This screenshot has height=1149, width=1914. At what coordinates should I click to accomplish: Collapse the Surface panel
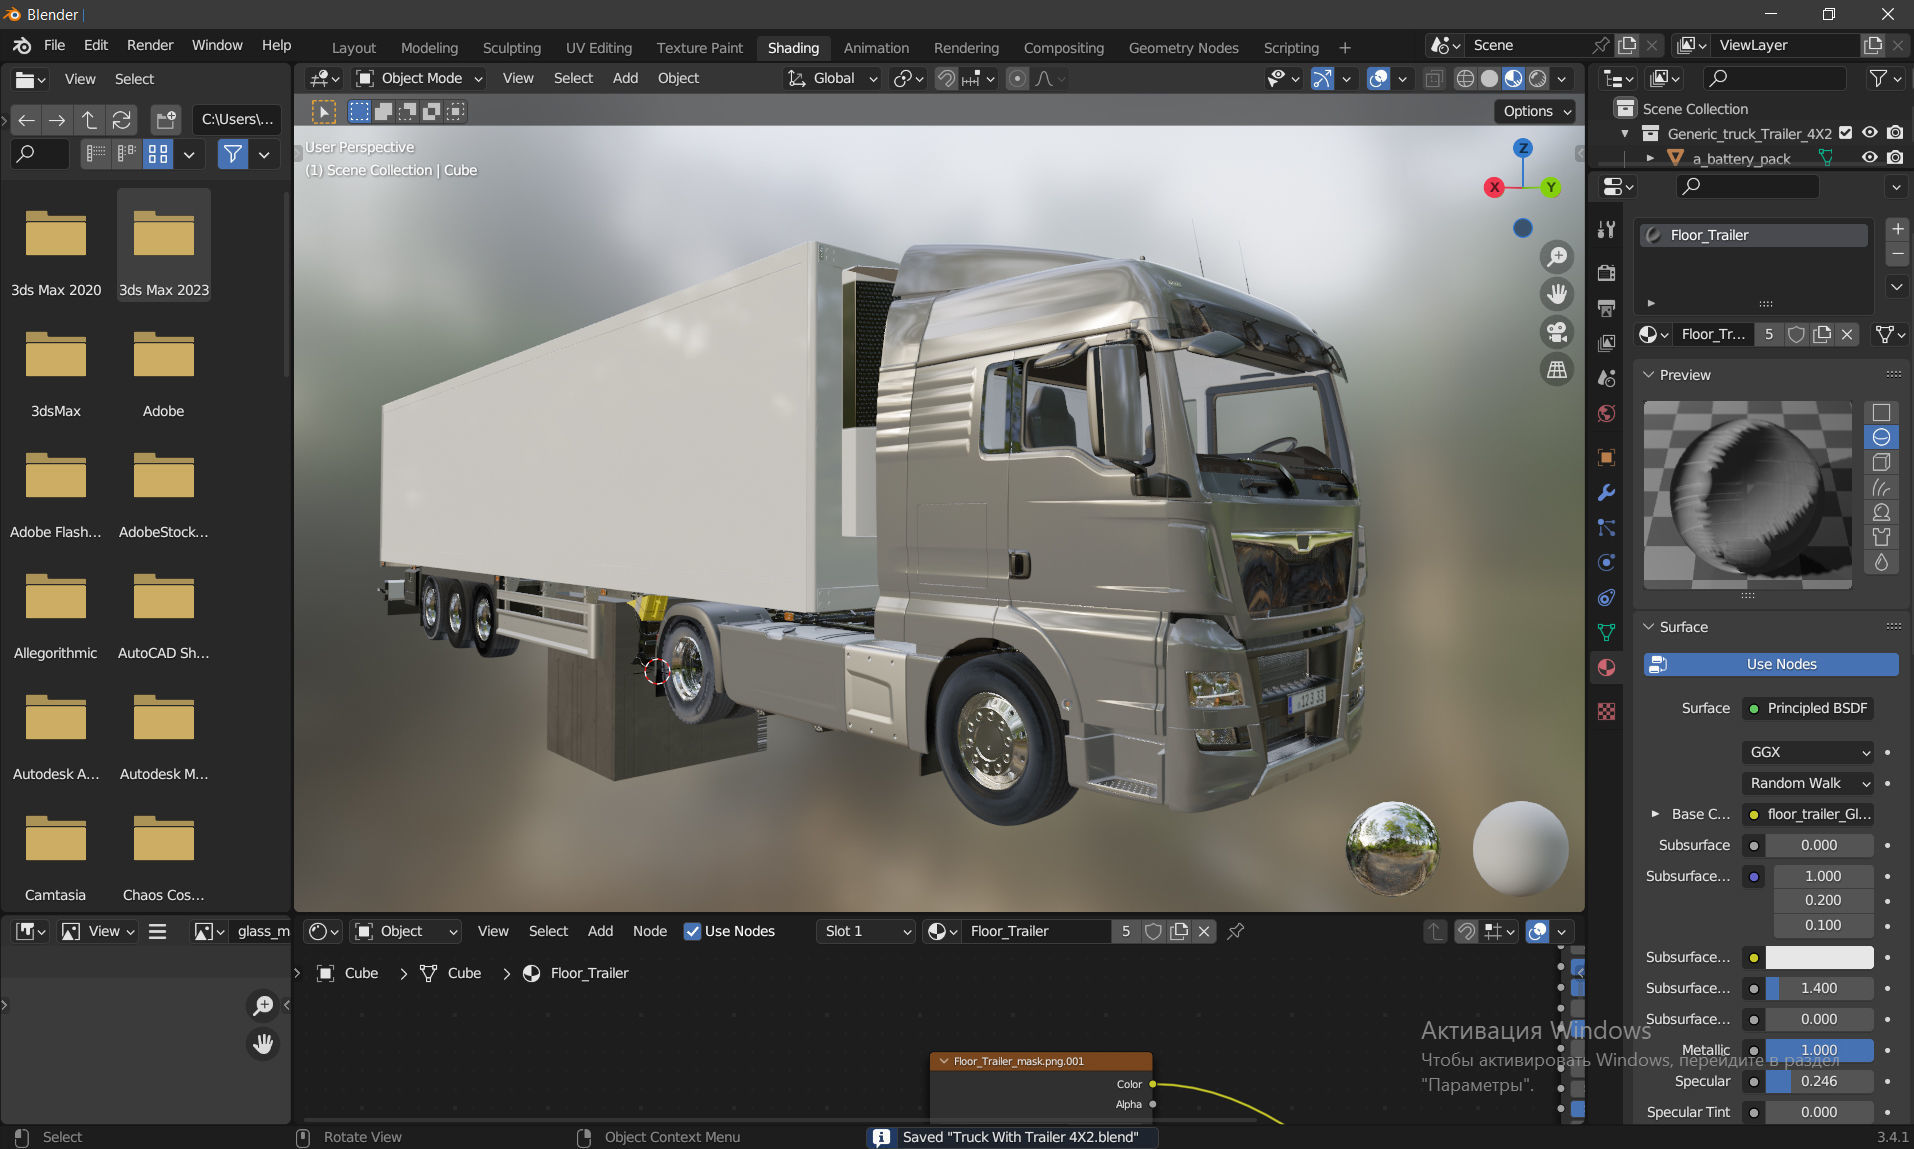pos(1649,627)
